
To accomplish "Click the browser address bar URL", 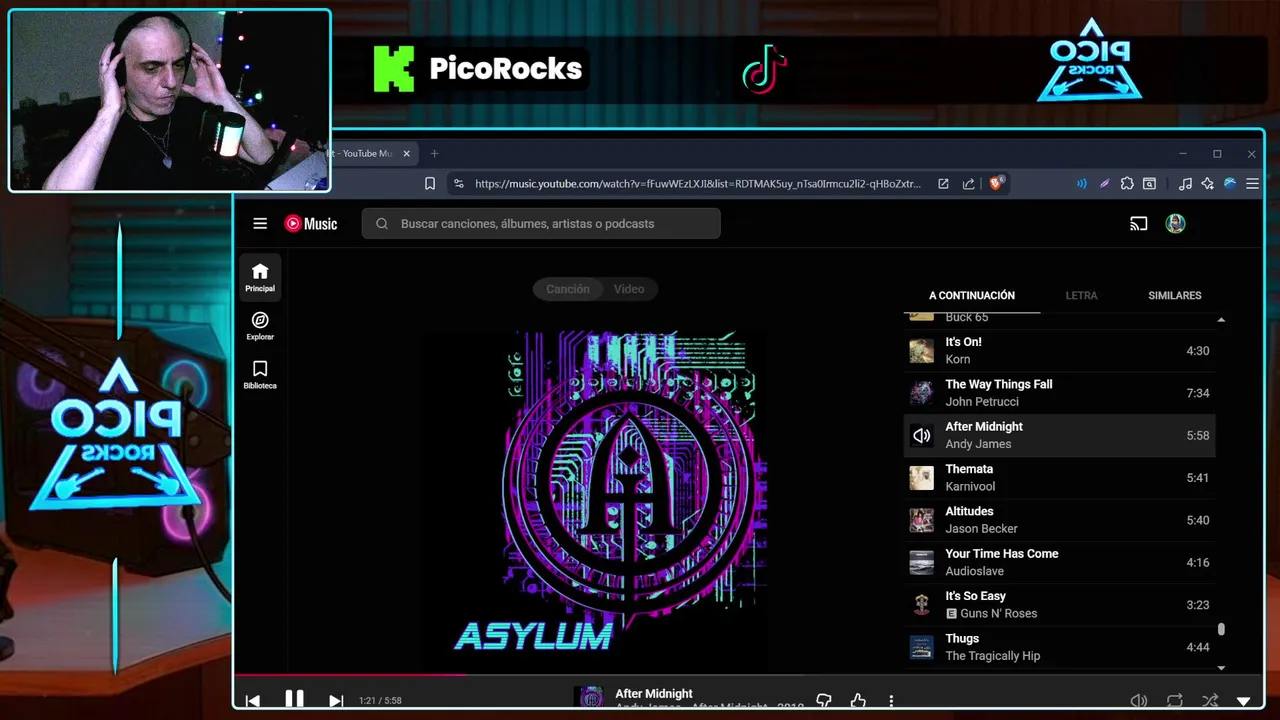I will point(698,184).
